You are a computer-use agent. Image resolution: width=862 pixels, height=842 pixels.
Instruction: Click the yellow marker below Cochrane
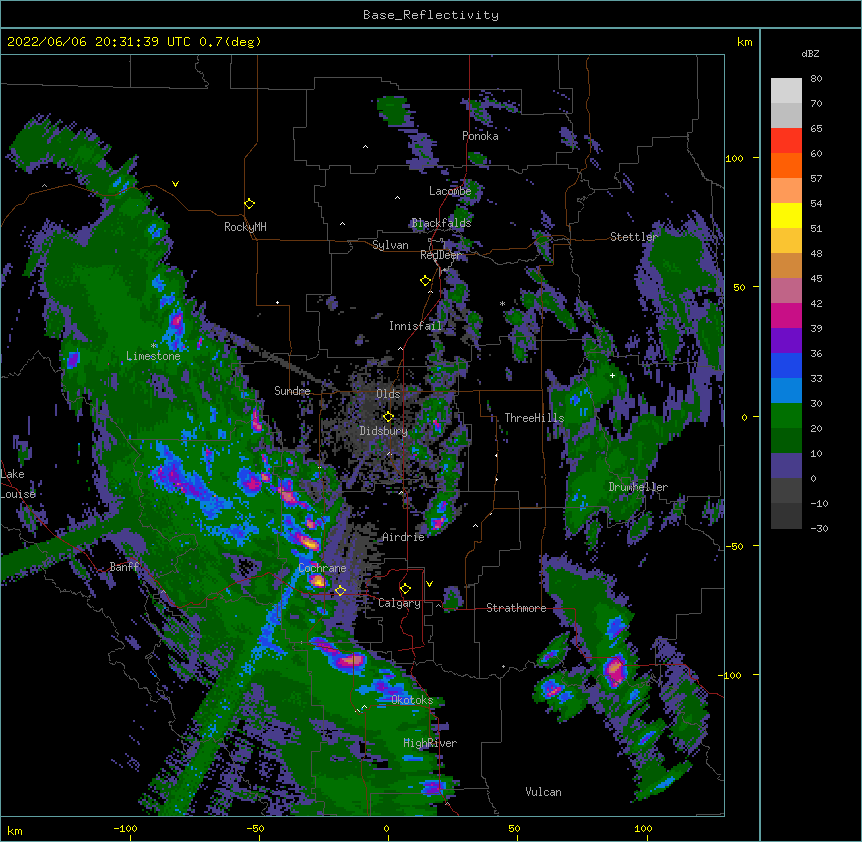(340, 590)
